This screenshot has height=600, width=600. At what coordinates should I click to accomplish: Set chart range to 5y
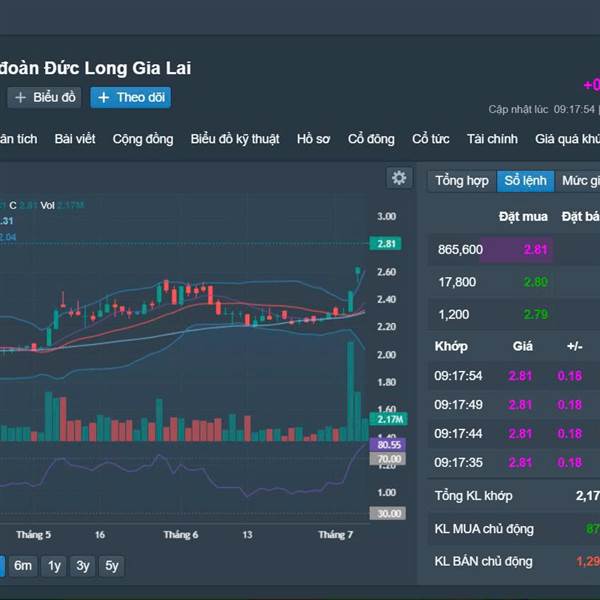[x=111, y=566]
